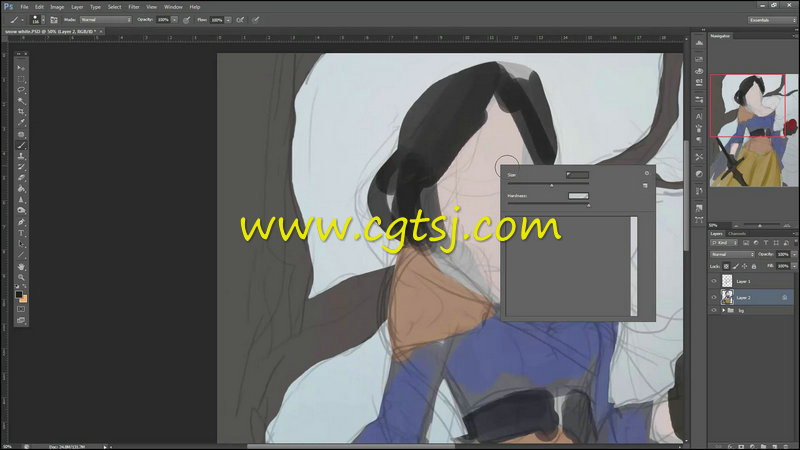Select the History Brush tool
800x450 pixels.
pyautogui.click(x=21, y=167)
